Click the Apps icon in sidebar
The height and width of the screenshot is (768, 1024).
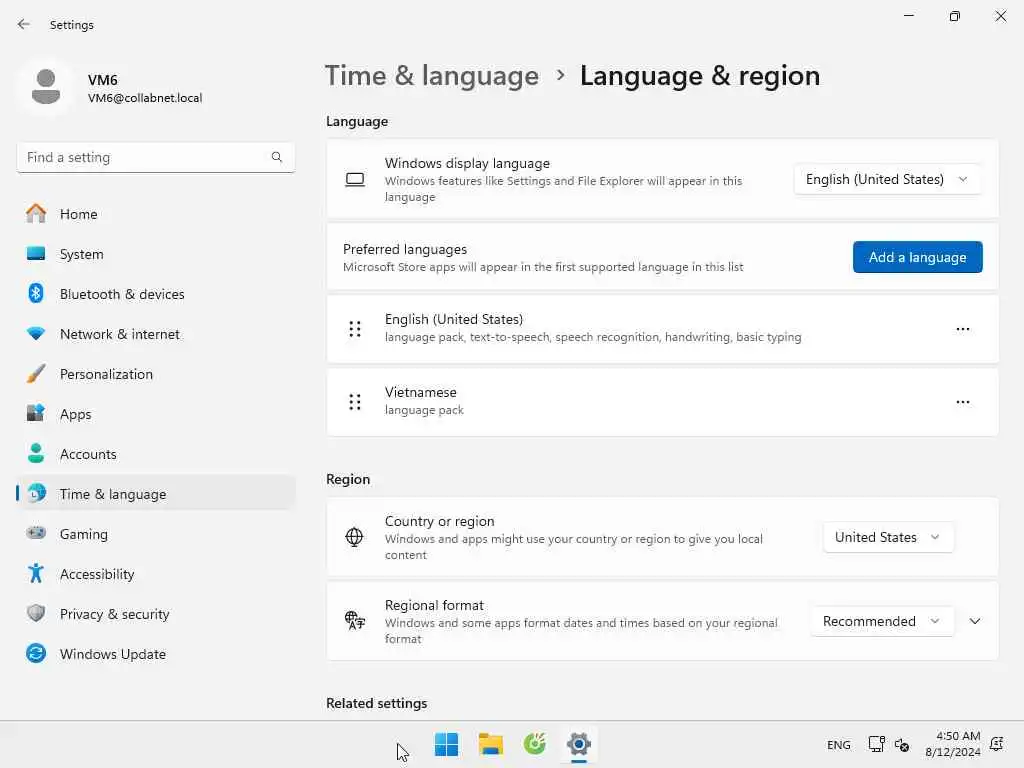pos(36,413)
